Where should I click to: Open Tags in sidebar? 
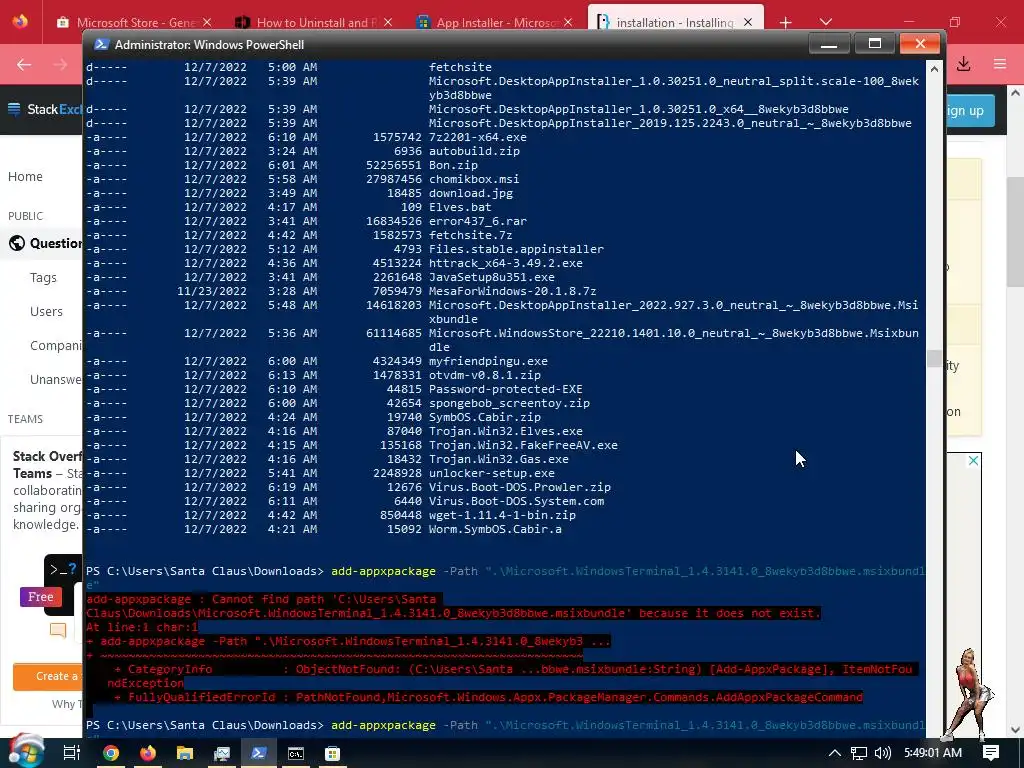(x=43, y=278)
